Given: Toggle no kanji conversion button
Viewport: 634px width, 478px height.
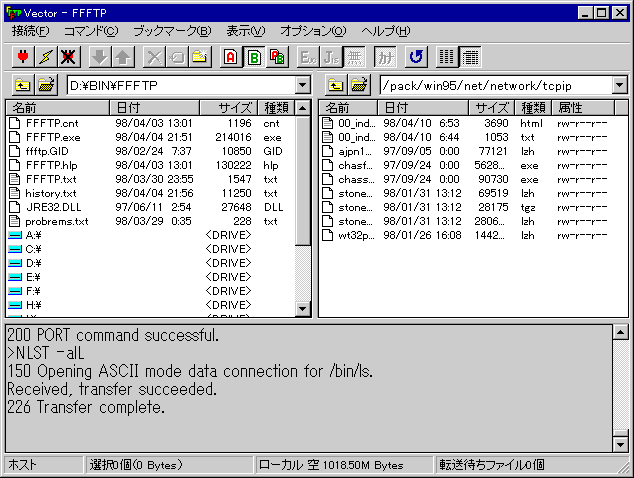Looking at the screenshot, I should (x=354, y=57).
